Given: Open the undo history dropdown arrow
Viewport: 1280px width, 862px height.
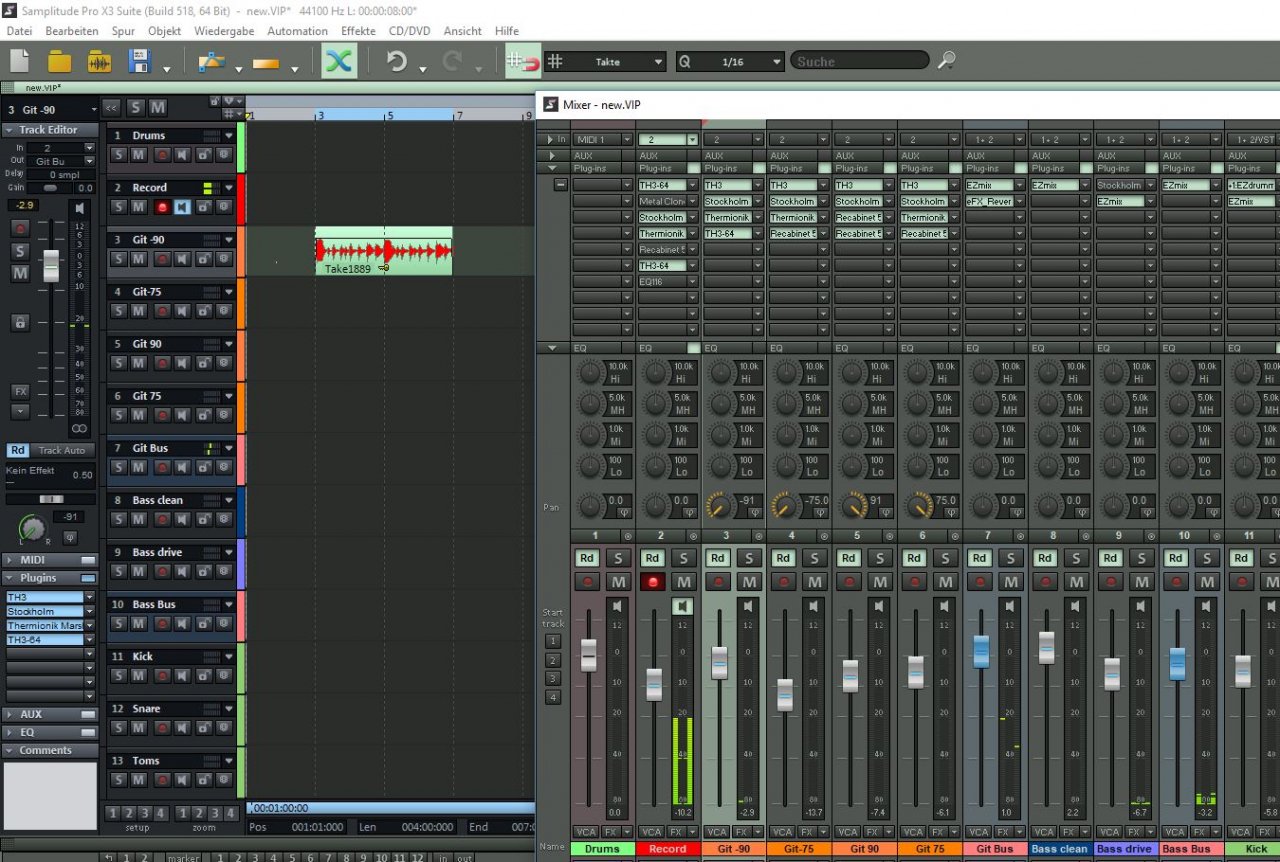Looking at the screenshot, I should point(423,69).
